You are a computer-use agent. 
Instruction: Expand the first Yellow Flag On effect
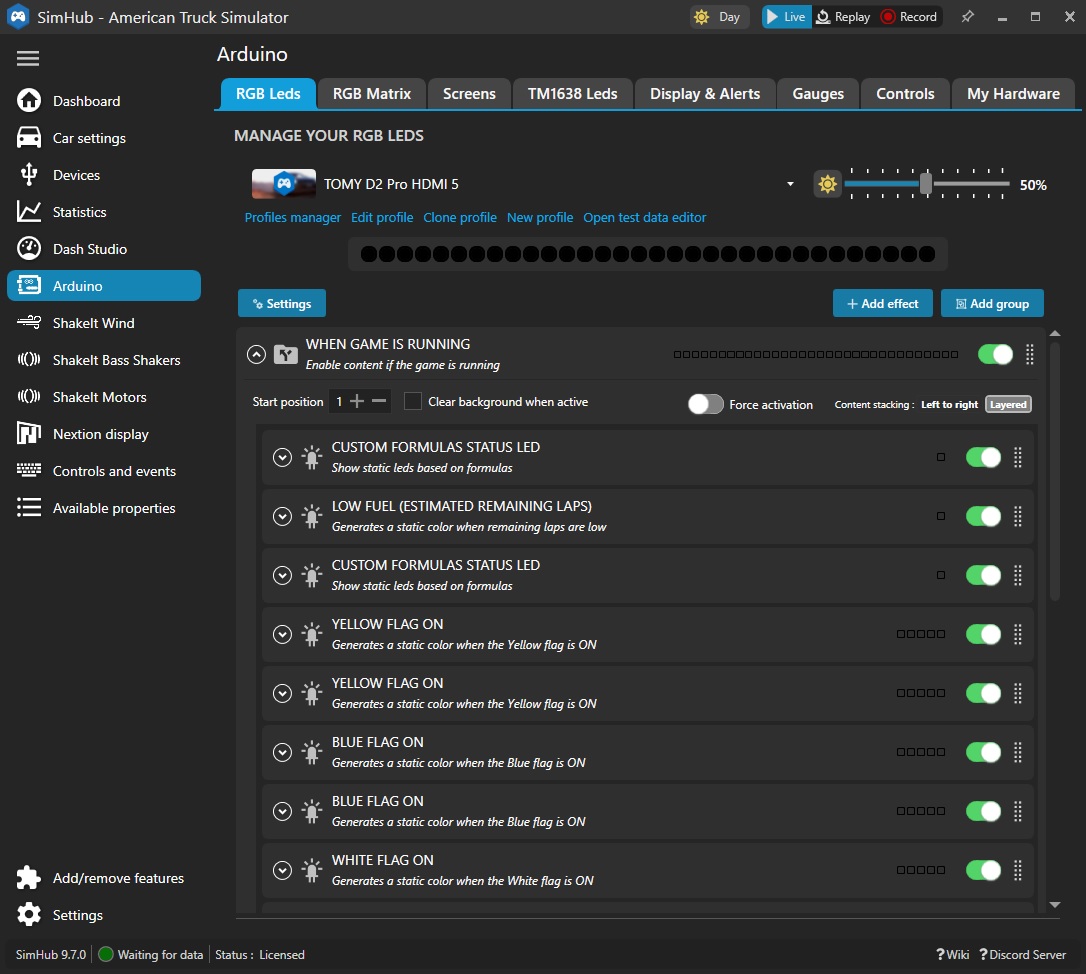pos(283,634)
